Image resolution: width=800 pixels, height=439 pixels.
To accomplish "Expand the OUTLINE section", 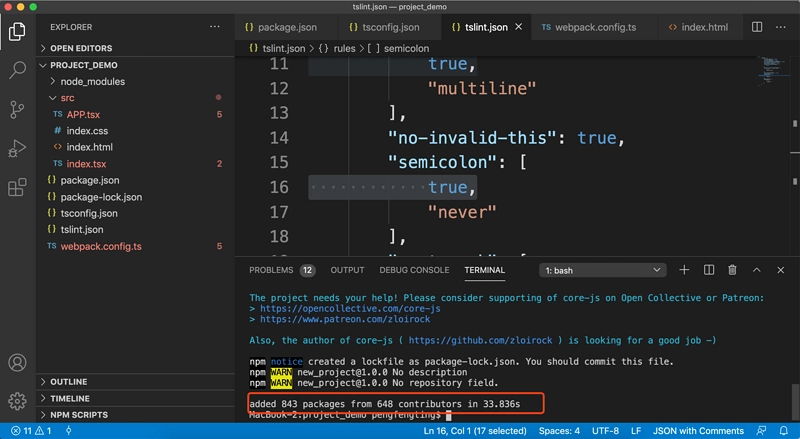I will (68, 382).
